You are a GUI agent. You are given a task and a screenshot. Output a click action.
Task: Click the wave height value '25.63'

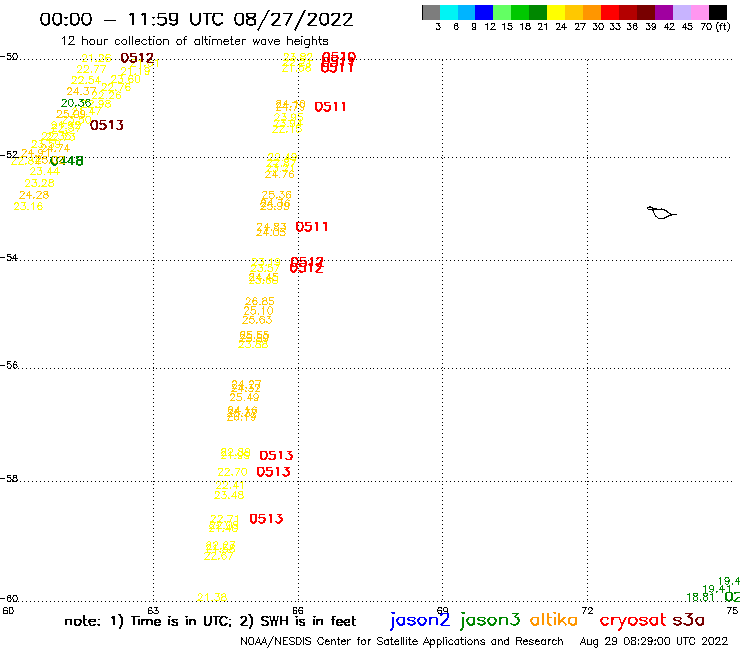point(257,320)
